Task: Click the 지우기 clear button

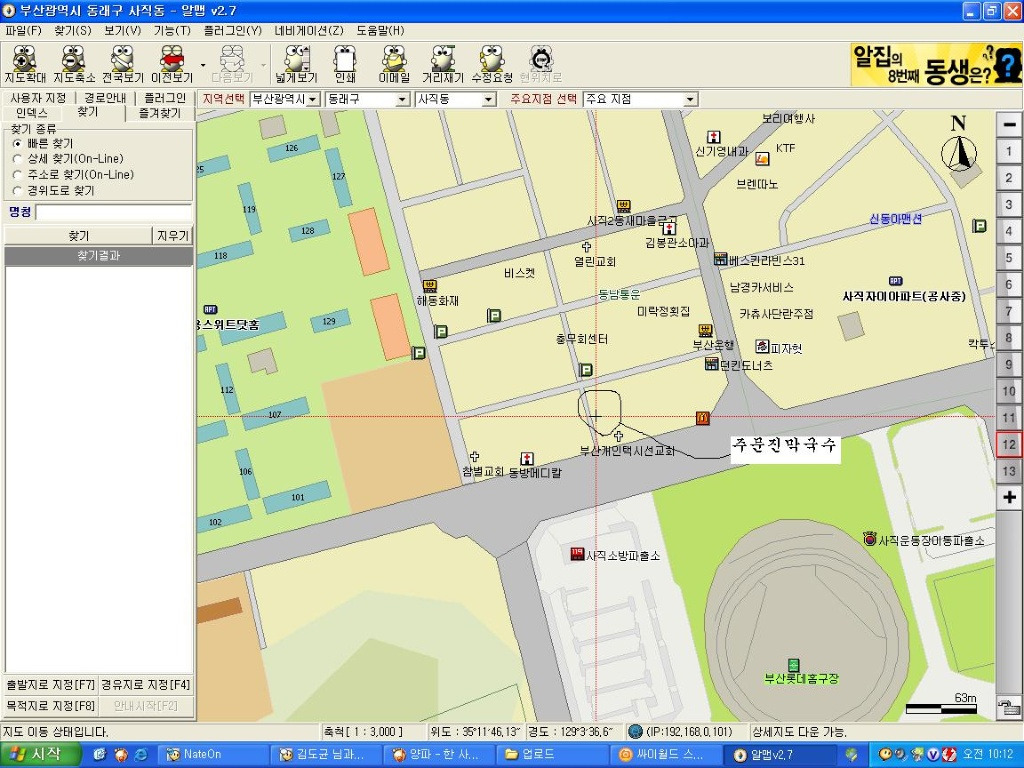Action: pyautogui.click(x=172, y=235)
